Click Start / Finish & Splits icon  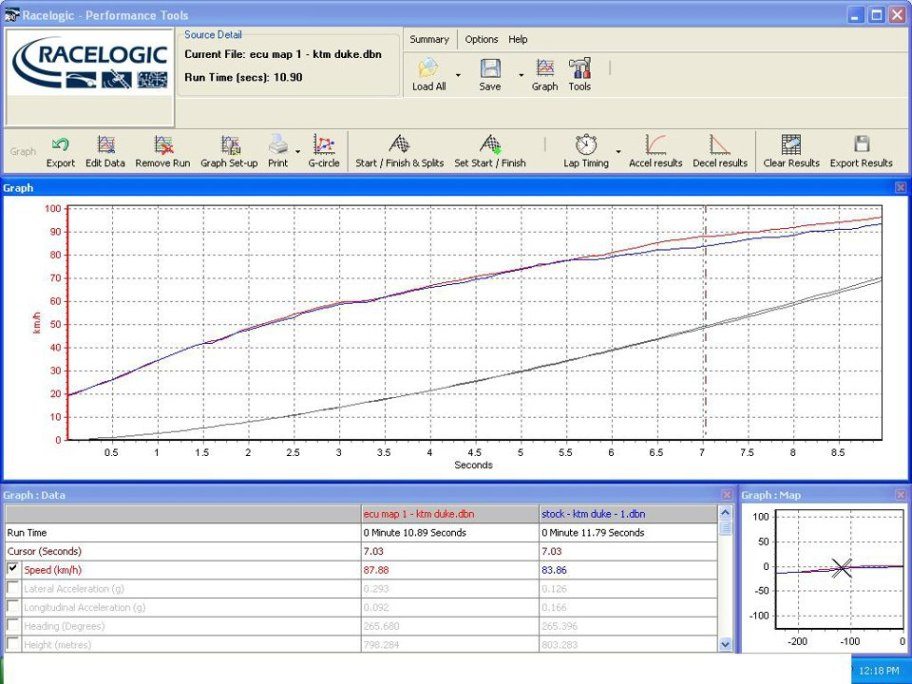coord(399,145)
